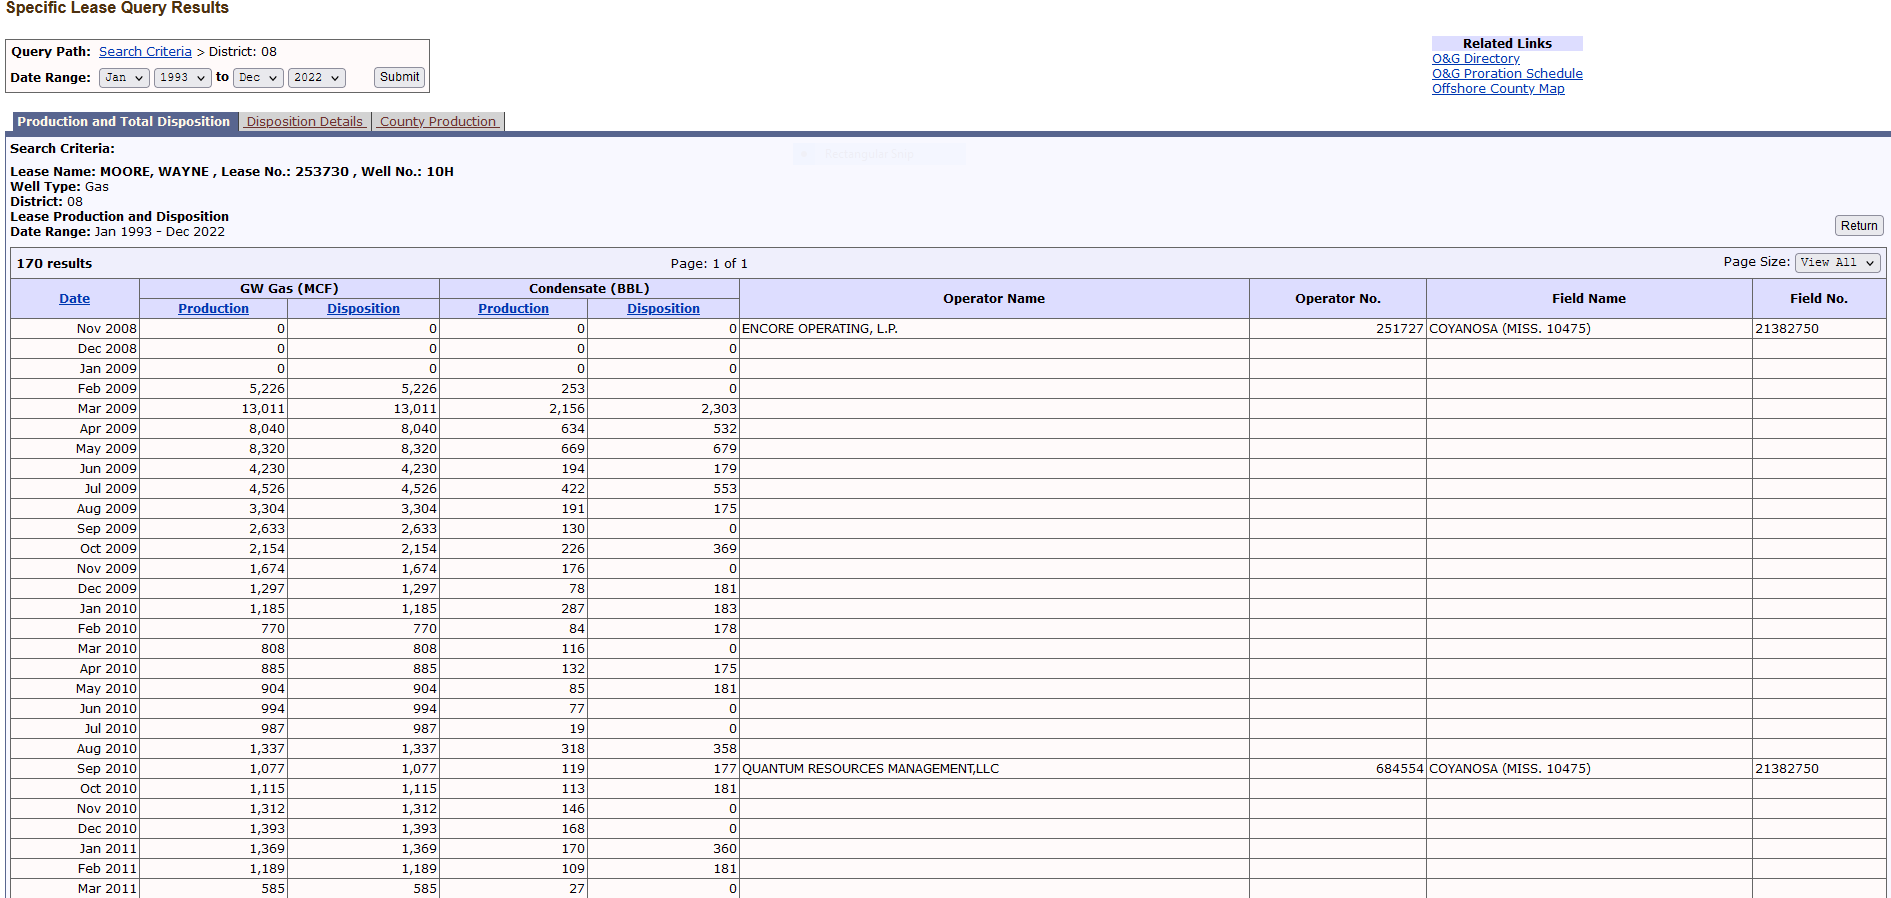
Task: Click the Operator No. column header
Action: (1337, 299)
